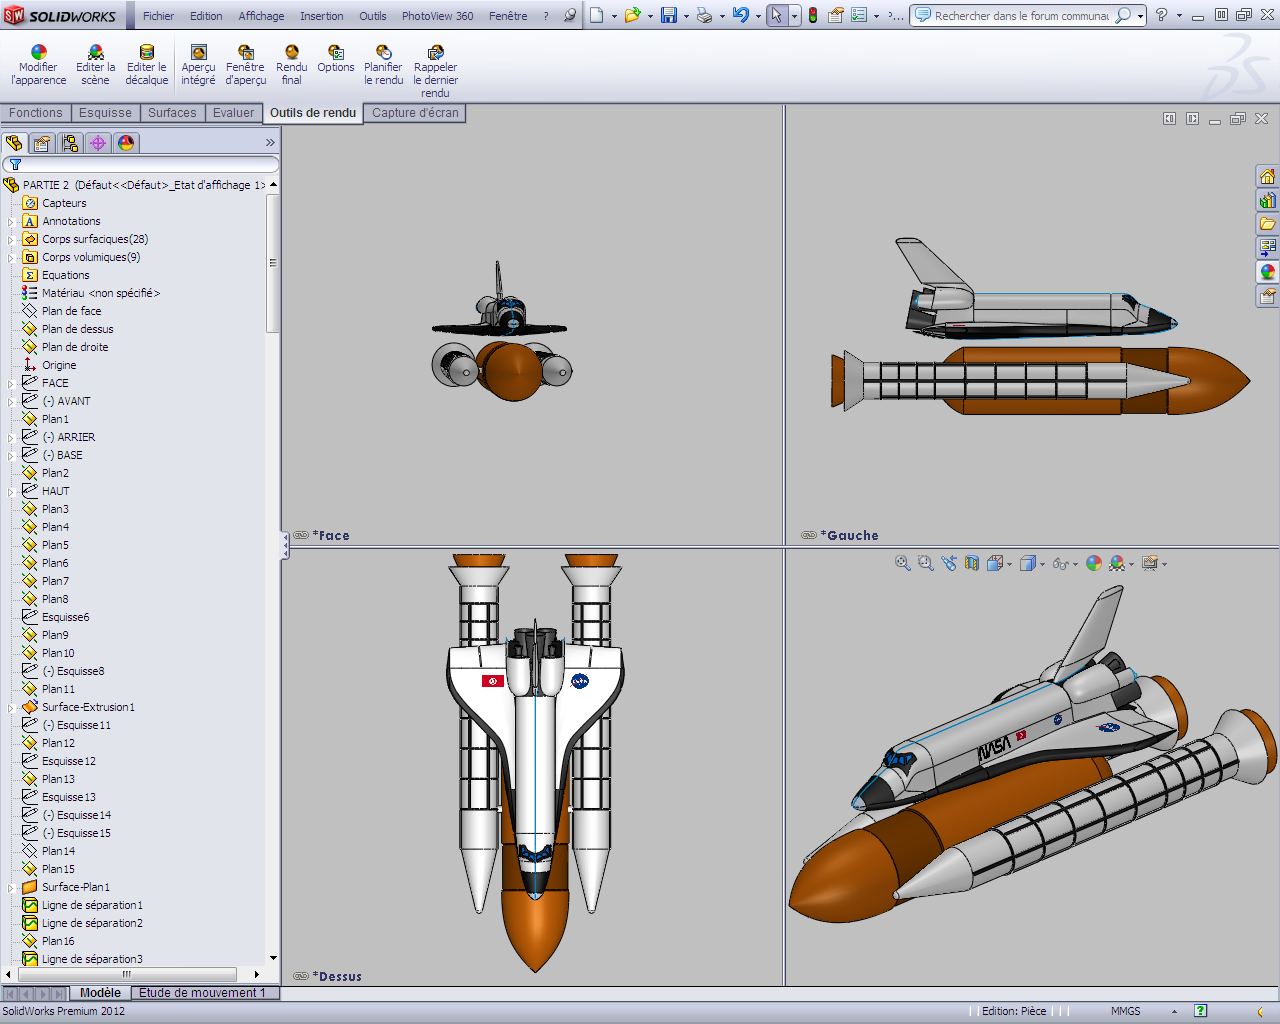Open the Fichier menu
Screen dimensions: 1280x1024
pyautogui.click(x=158, y=16)
